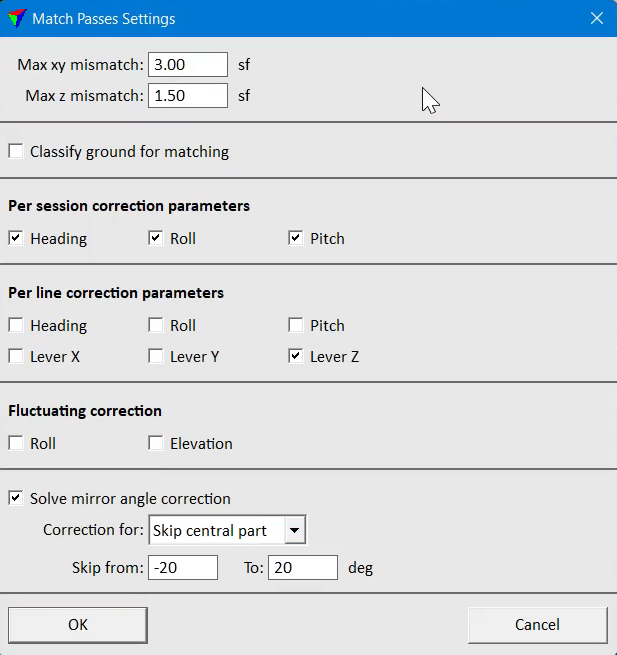Disable per session Pitch correction

(x=296, y=239)
